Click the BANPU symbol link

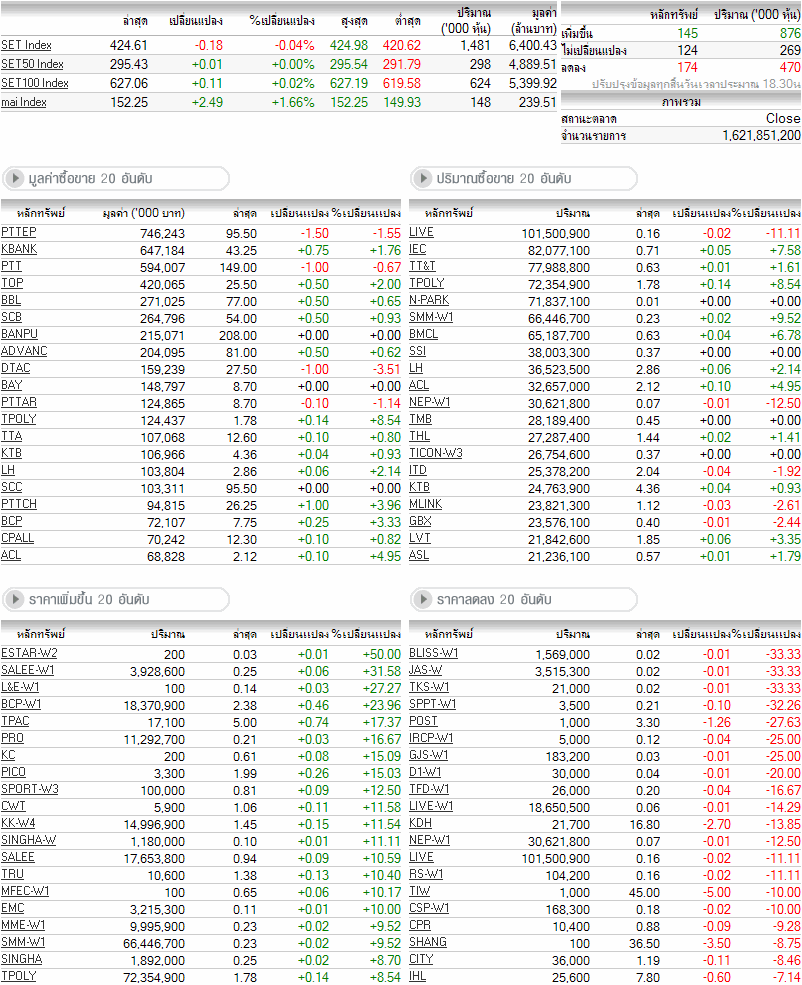click(x=19, y=334)
